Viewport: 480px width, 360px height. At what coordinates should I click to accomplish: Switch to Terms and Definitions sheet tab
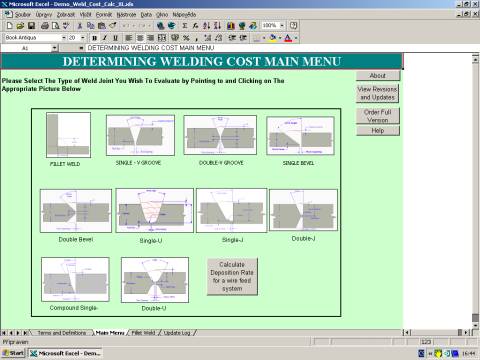pyautogui.click(x=62, y=333)
